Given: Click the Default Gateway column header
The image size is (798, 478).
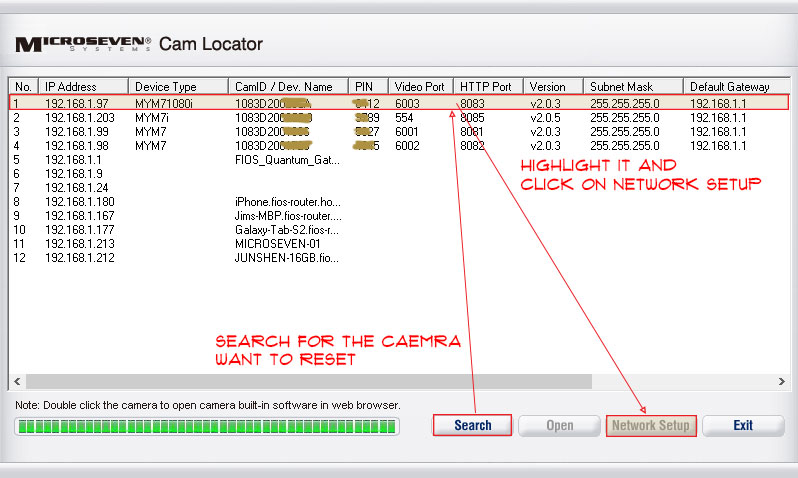Looking at the screenshot, I should click(736, 86).
